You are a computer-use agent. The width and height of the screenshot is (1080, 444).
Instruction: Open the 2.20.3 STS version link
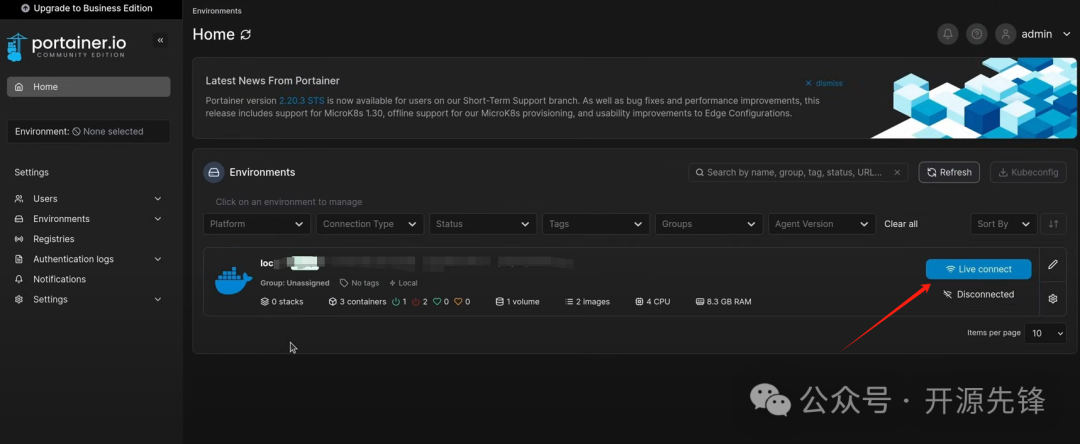click(x=302, y=101)
